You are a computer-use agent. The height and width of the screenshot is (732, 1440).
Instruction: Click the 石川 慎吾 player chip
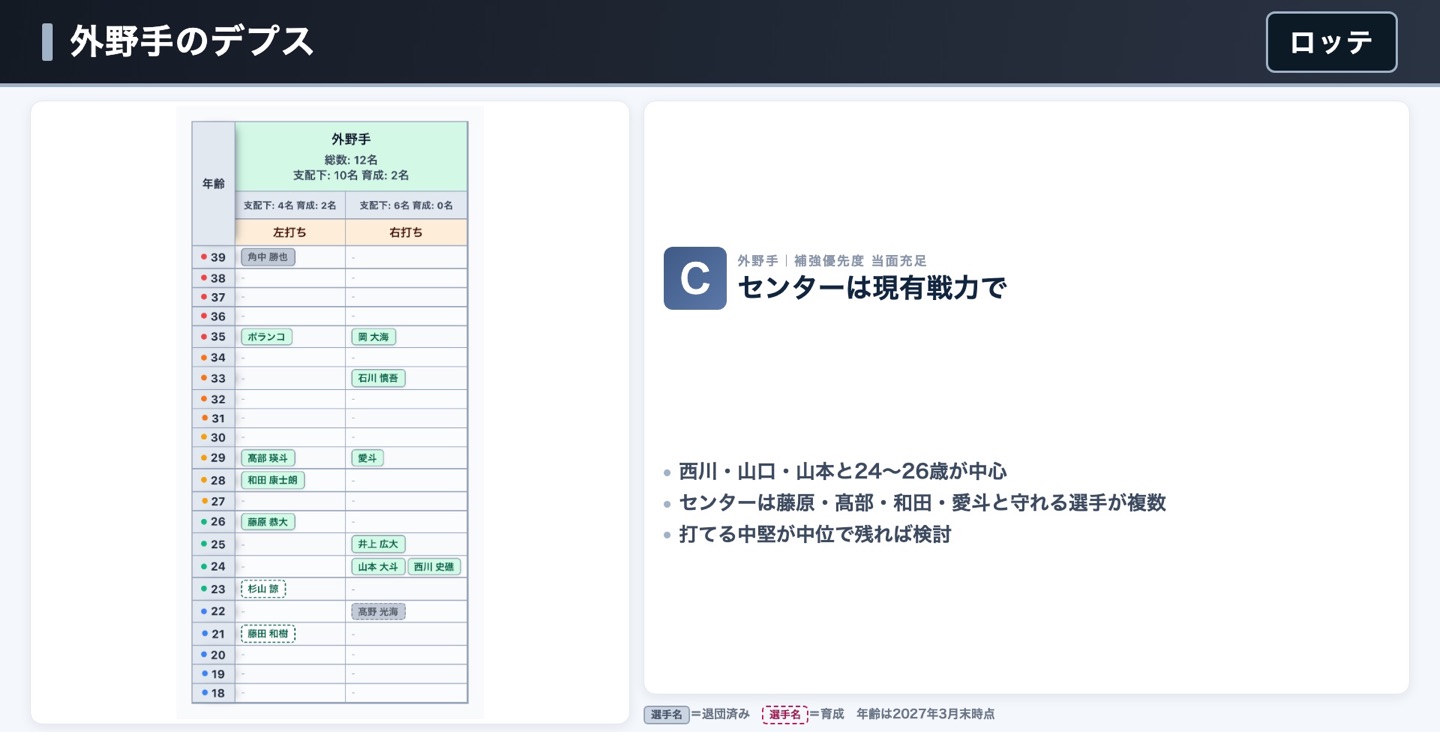[378, 378]
